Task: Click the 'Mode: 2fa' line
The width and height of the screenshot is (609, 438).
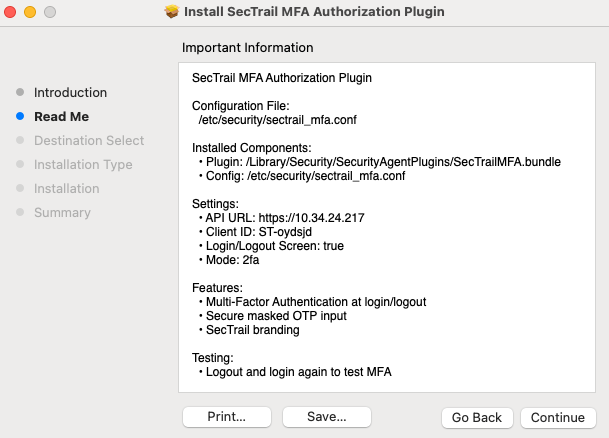Action: [229, 259]
